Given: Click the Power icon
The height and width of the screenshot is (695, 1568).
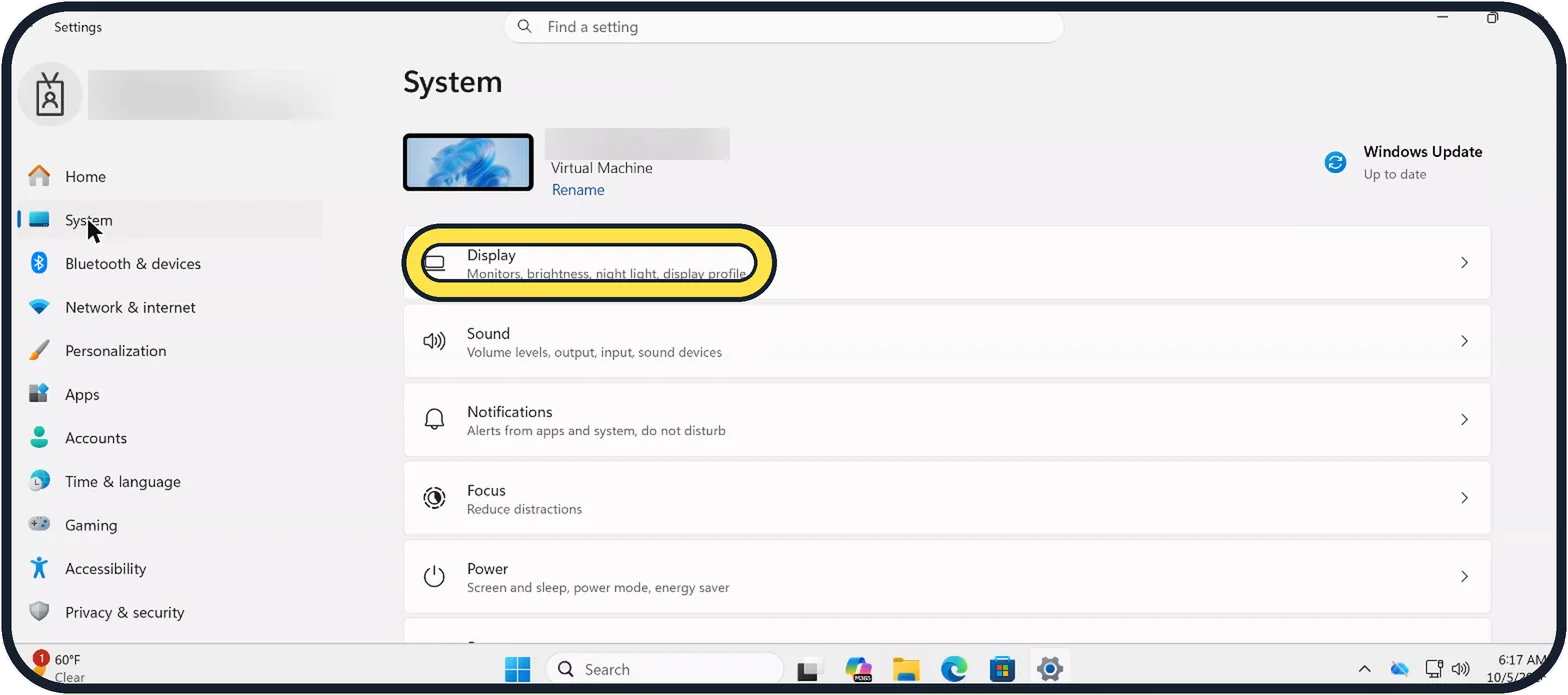Looking at the screenshot, I should [x=434, y=576].
